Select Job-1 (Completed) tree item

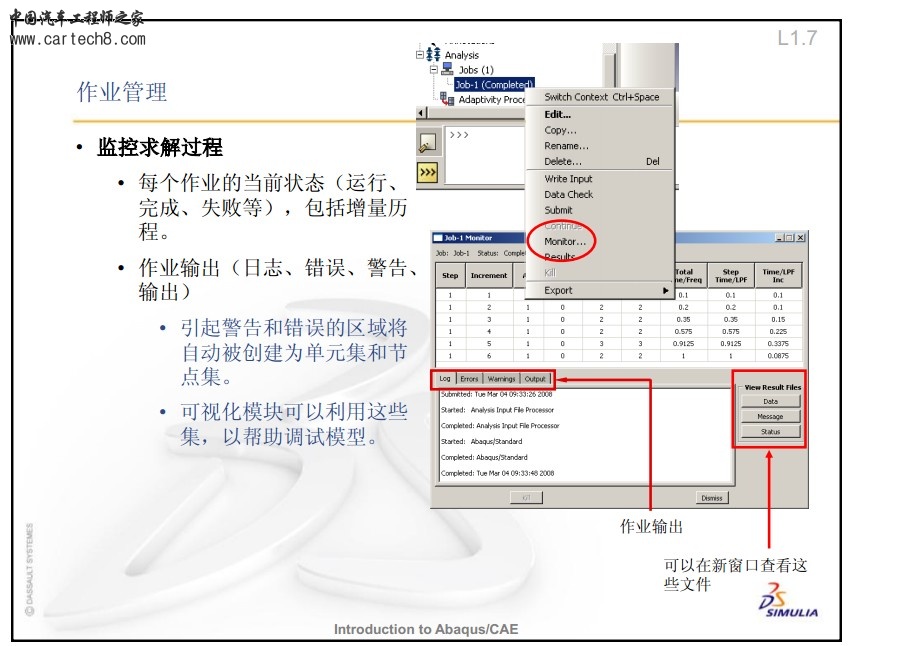[x=494, y=85]
